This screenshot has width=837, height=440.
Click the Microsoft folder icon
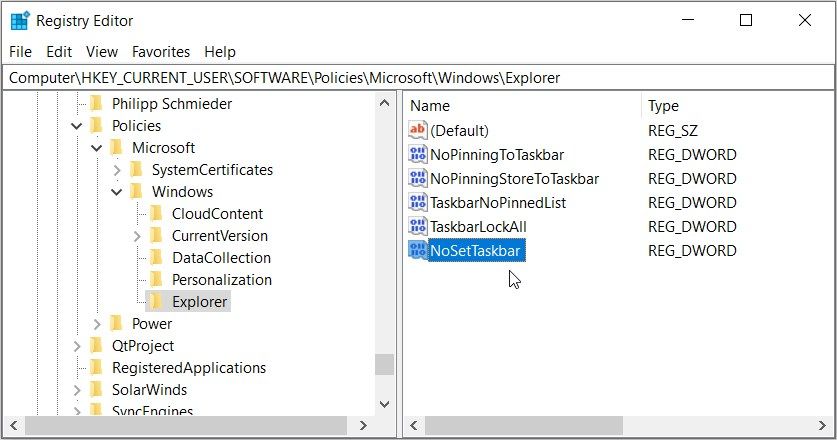(x=116, y=147)
